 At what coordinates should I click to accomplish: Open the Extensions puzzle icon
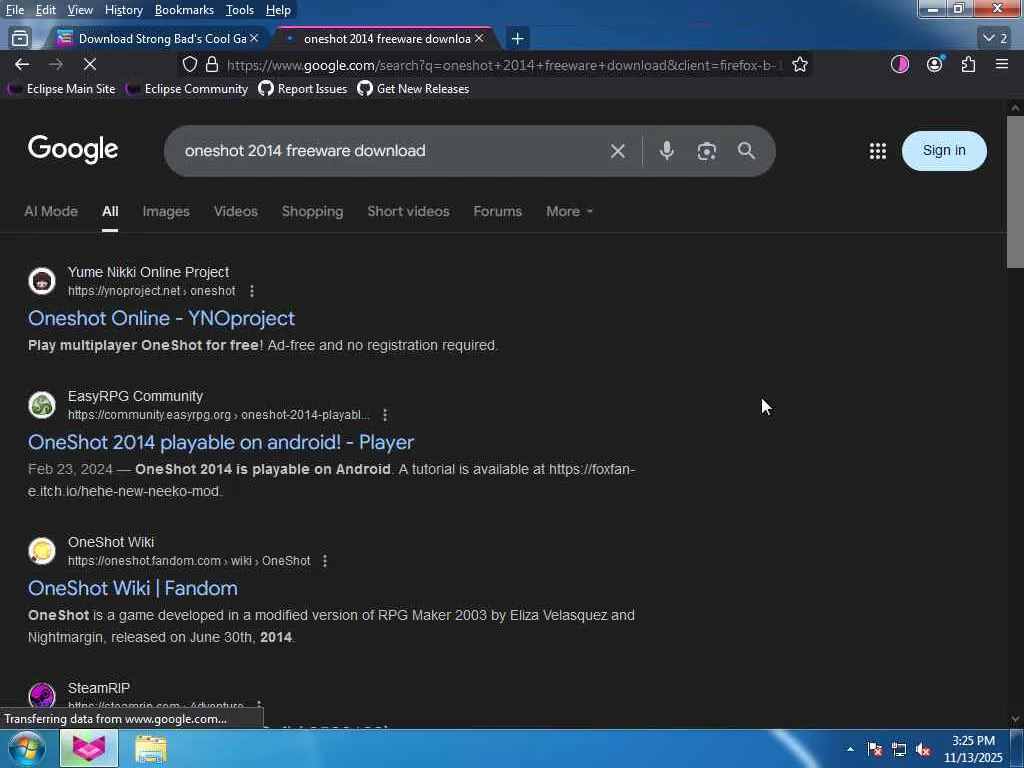click(x=968, y=64)
